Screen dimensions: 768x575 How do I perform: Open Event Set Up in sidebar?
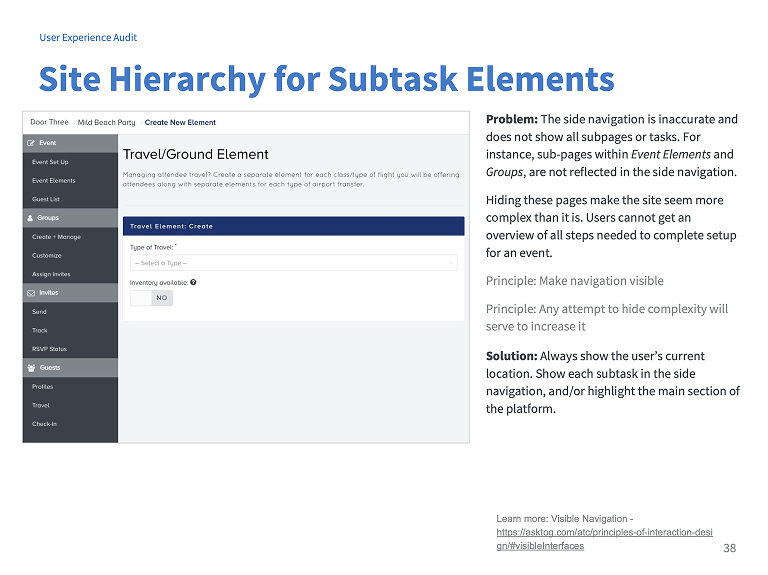[x=50, y=162]
